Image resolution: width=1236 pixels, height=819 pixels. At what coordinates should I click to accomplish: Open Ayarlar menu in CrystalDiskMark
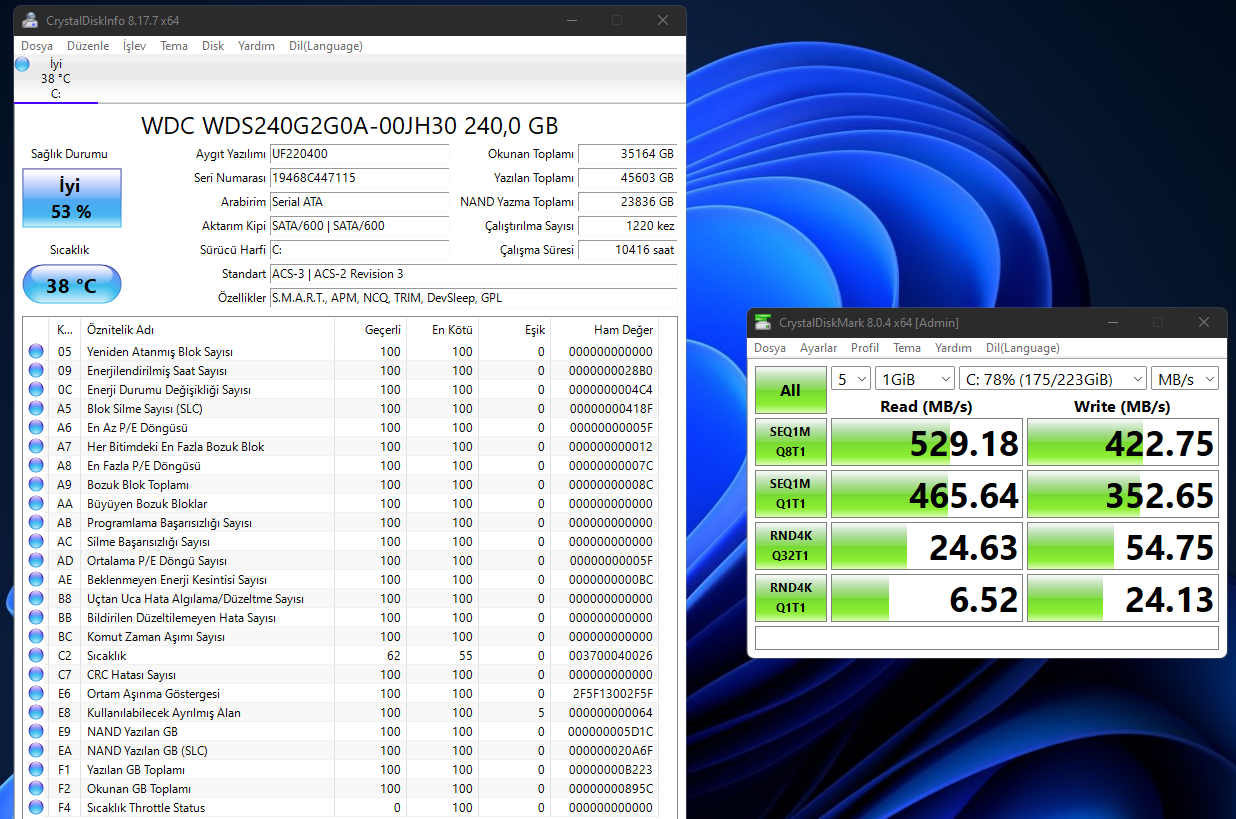(819, 348)
